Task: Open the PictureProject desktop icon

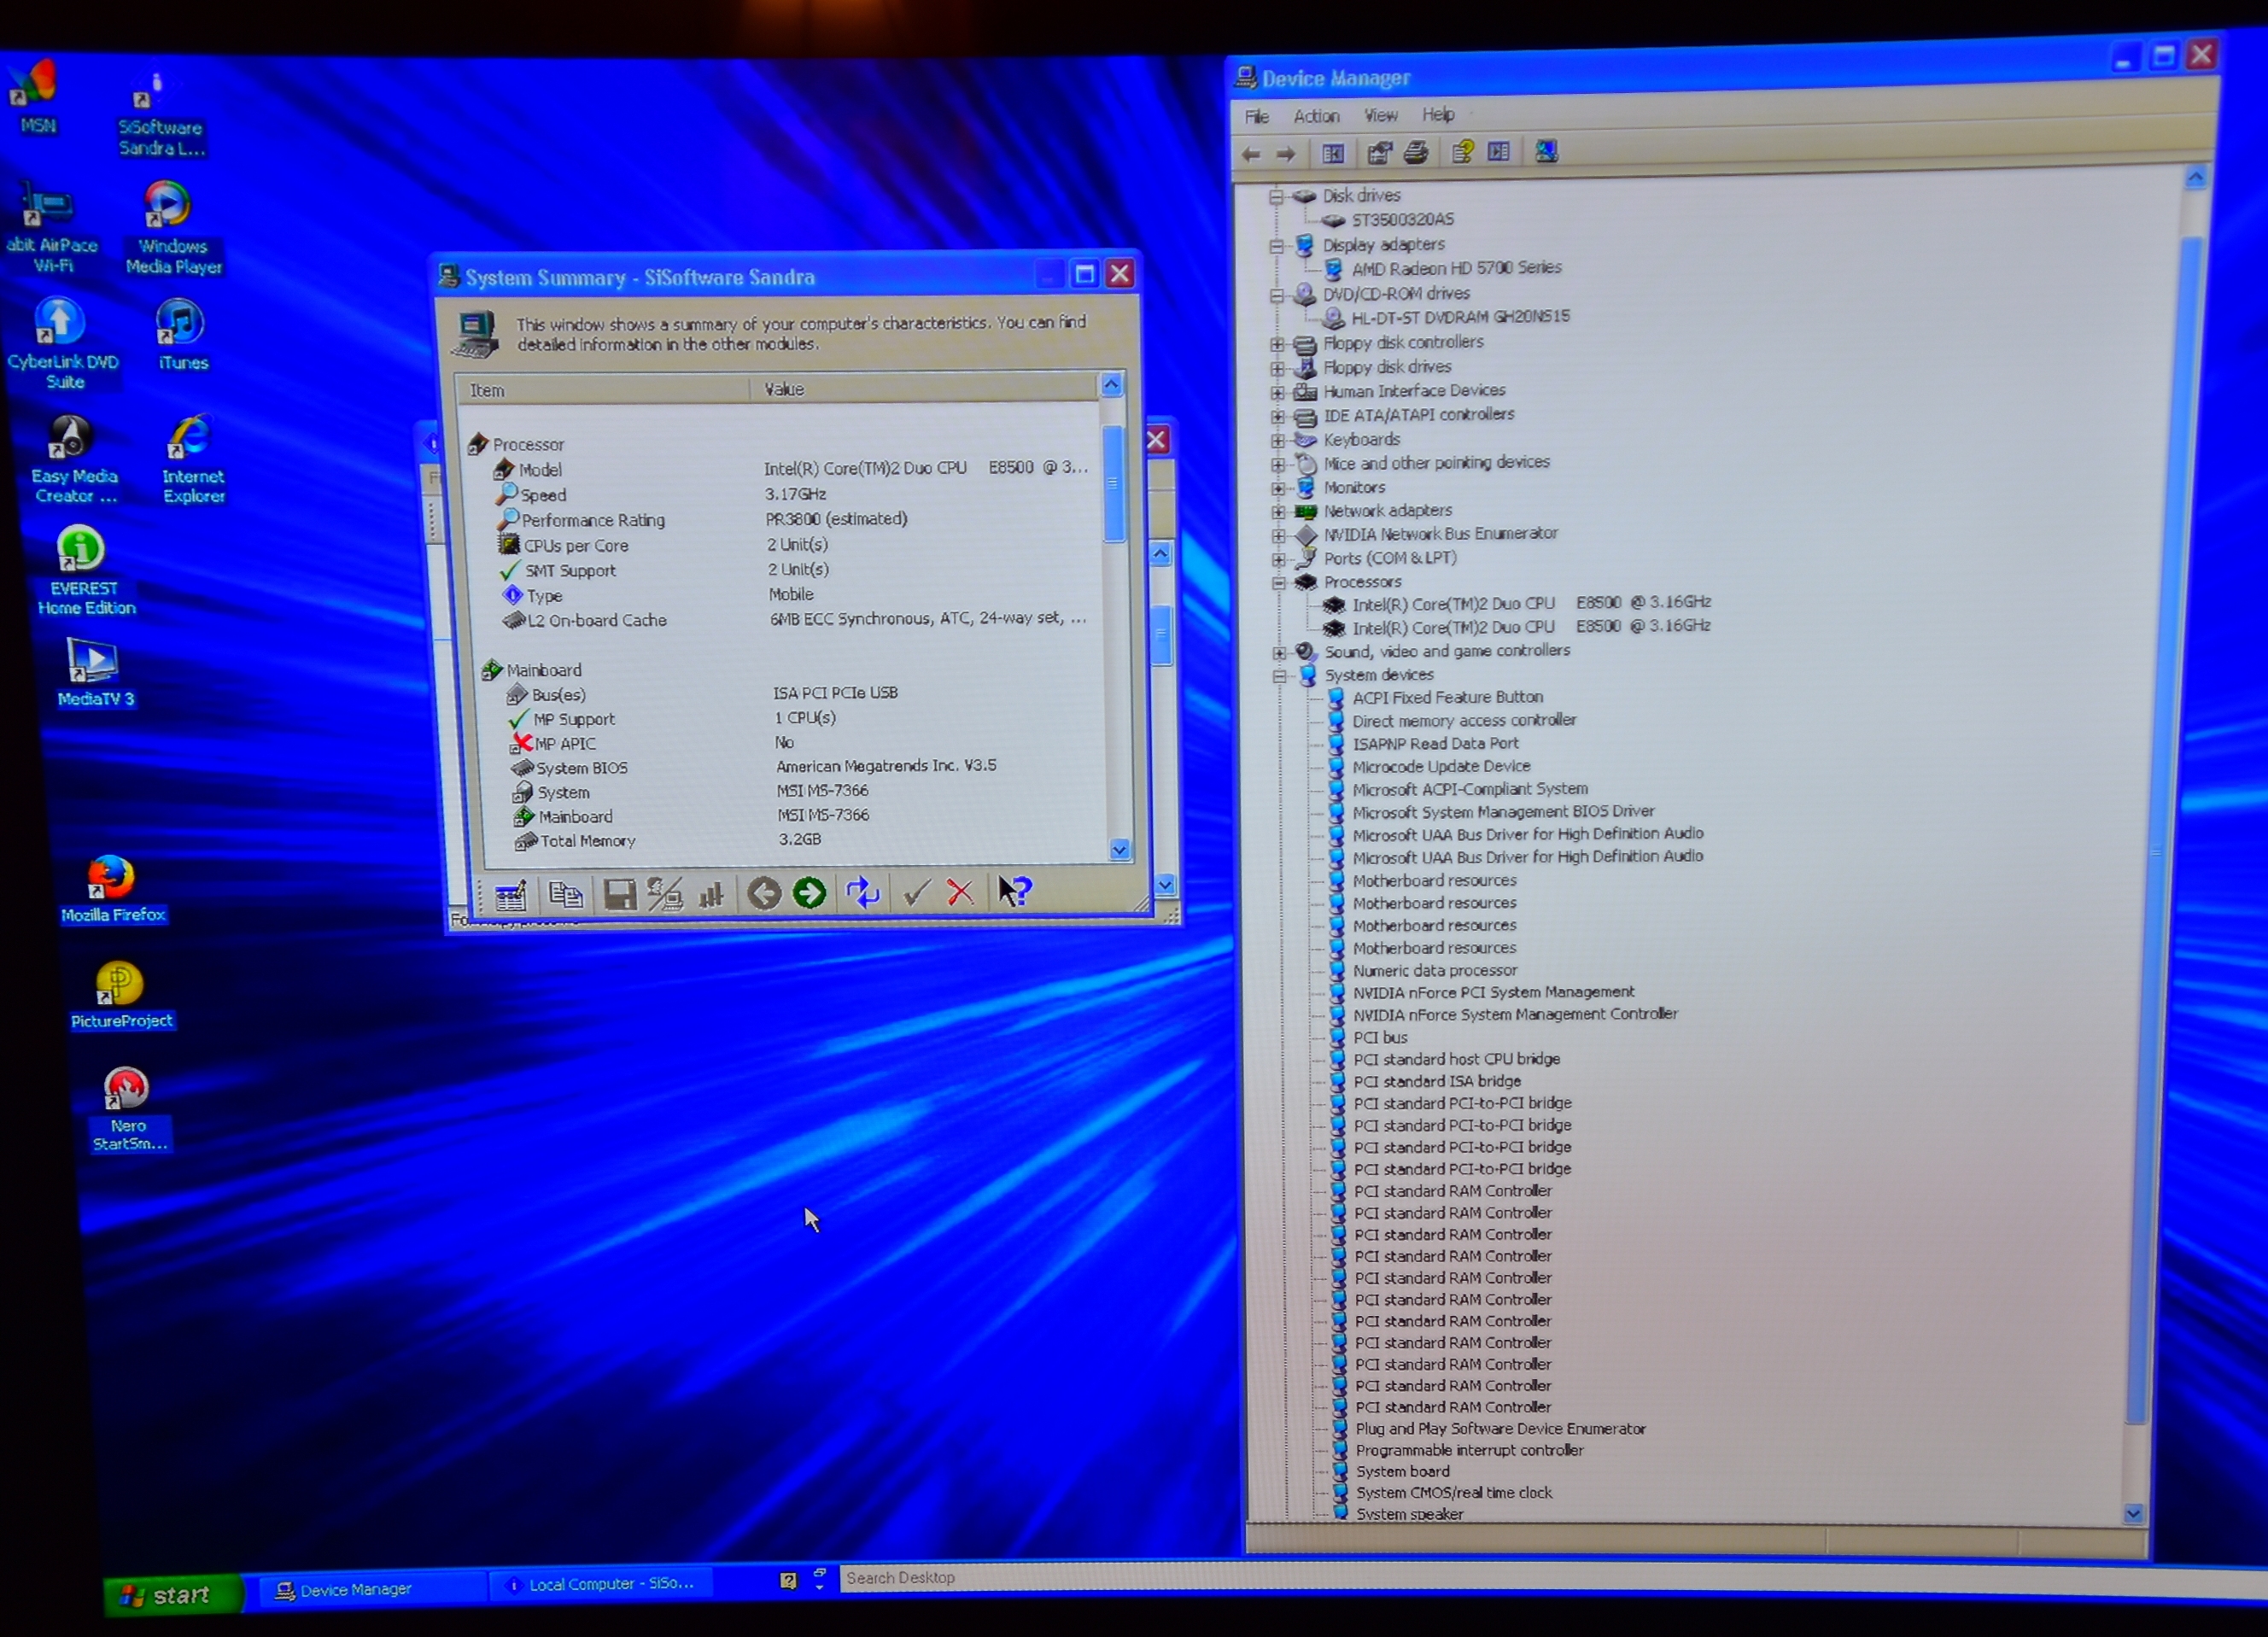Action: point(120,995)
